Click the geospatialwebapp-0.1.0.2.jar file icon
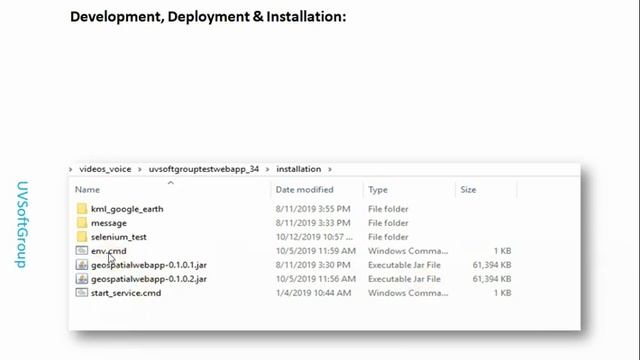The height and width of the screenshot is (360, 640). click(82, 279)
